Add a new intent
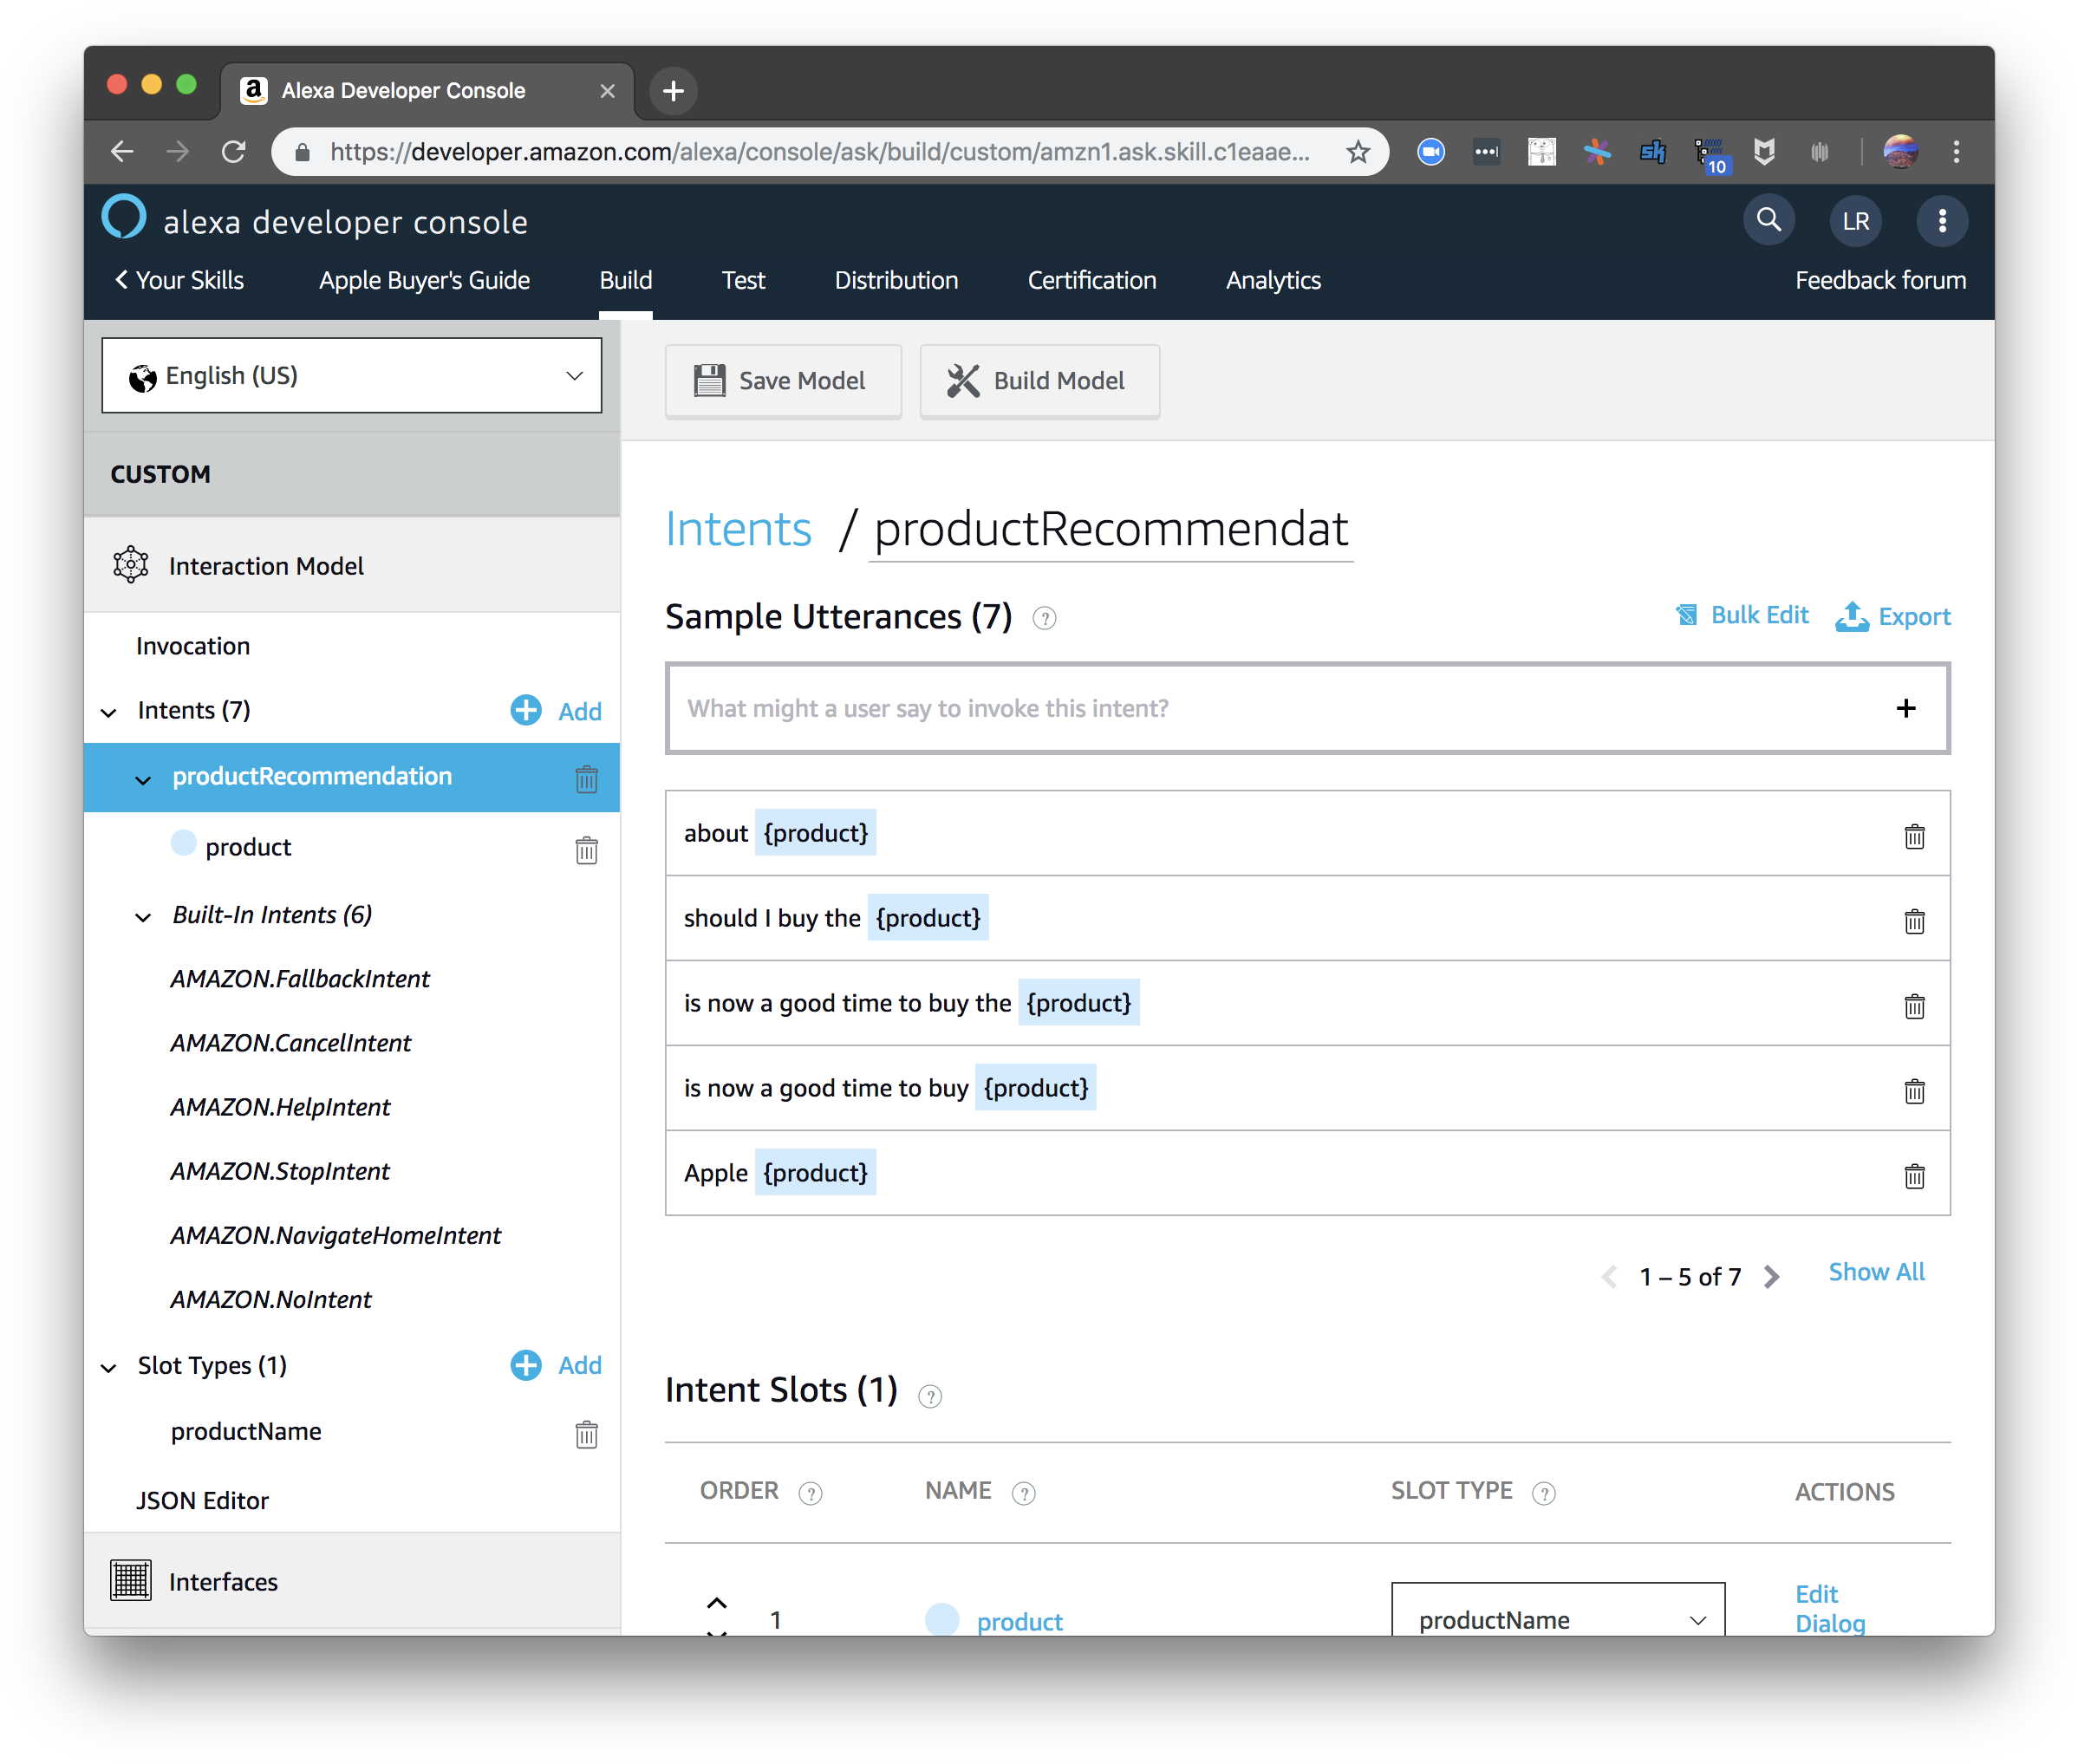Viewport: 2078px width, 1764px height. coord(556,711)
